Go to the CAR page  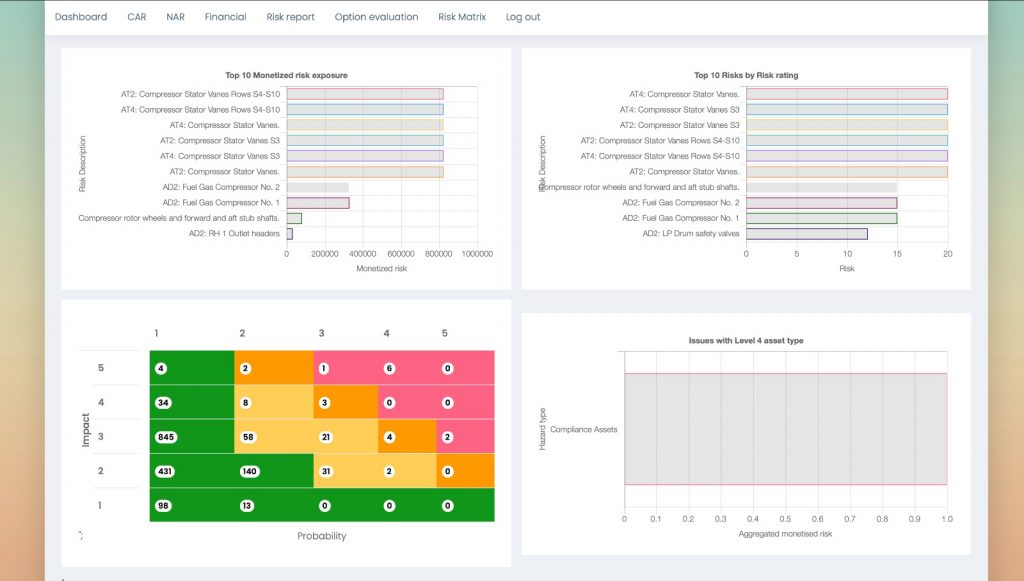(x=136, y=17)
